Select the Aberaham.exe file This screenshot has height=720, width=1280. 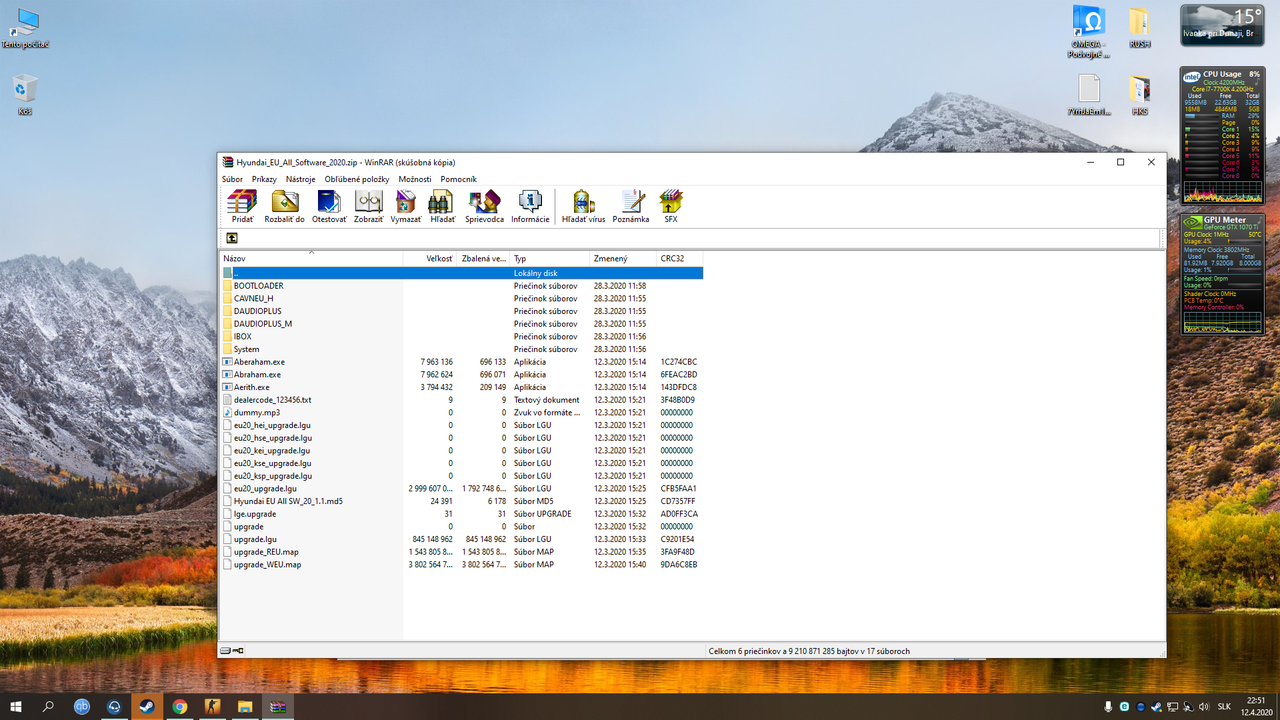461,362
